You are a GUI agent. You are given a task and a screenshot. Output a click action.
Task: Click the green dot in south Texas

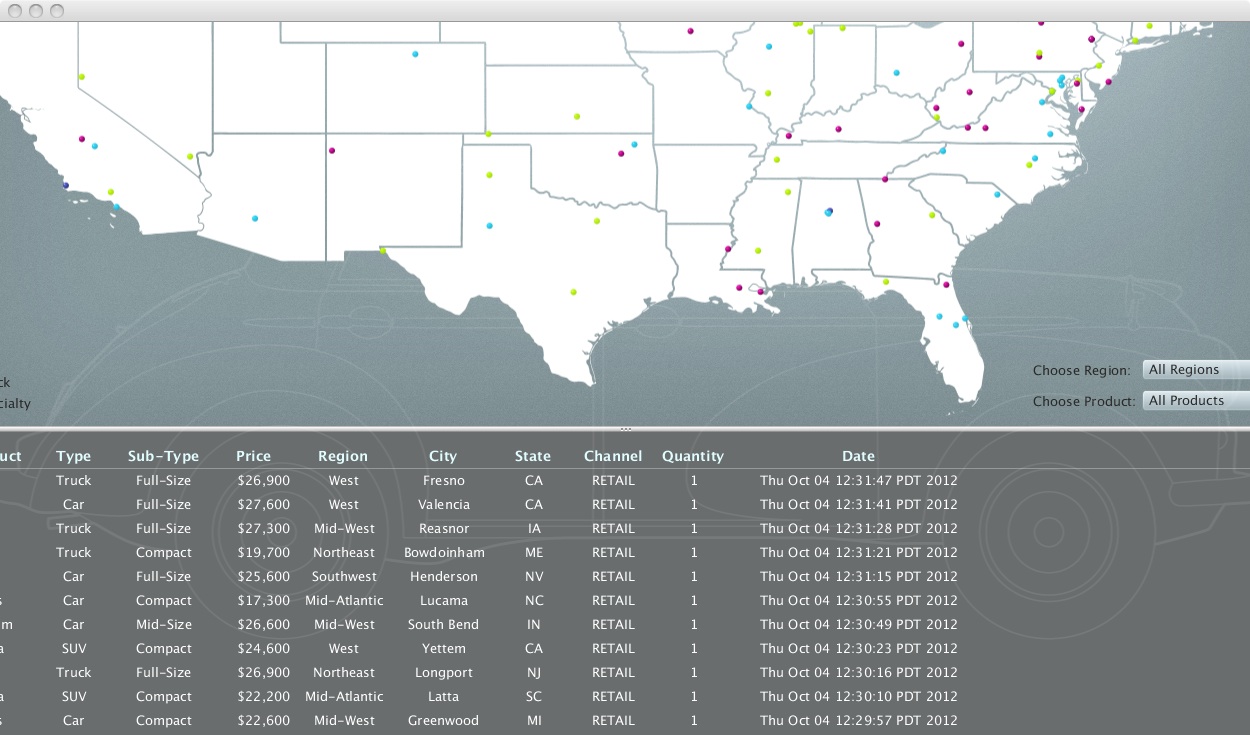573,292
